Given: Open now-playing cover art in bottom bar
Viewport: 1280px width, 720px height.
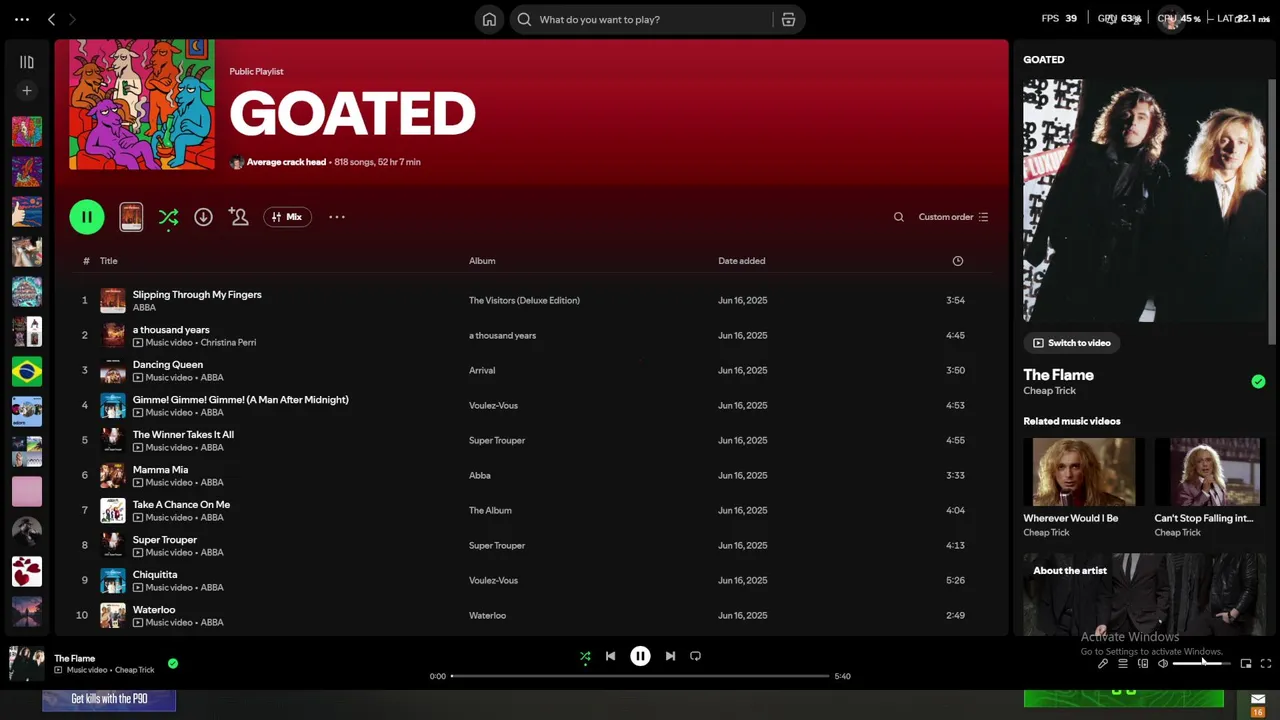Looking at the screenshot, I should 26,664.
